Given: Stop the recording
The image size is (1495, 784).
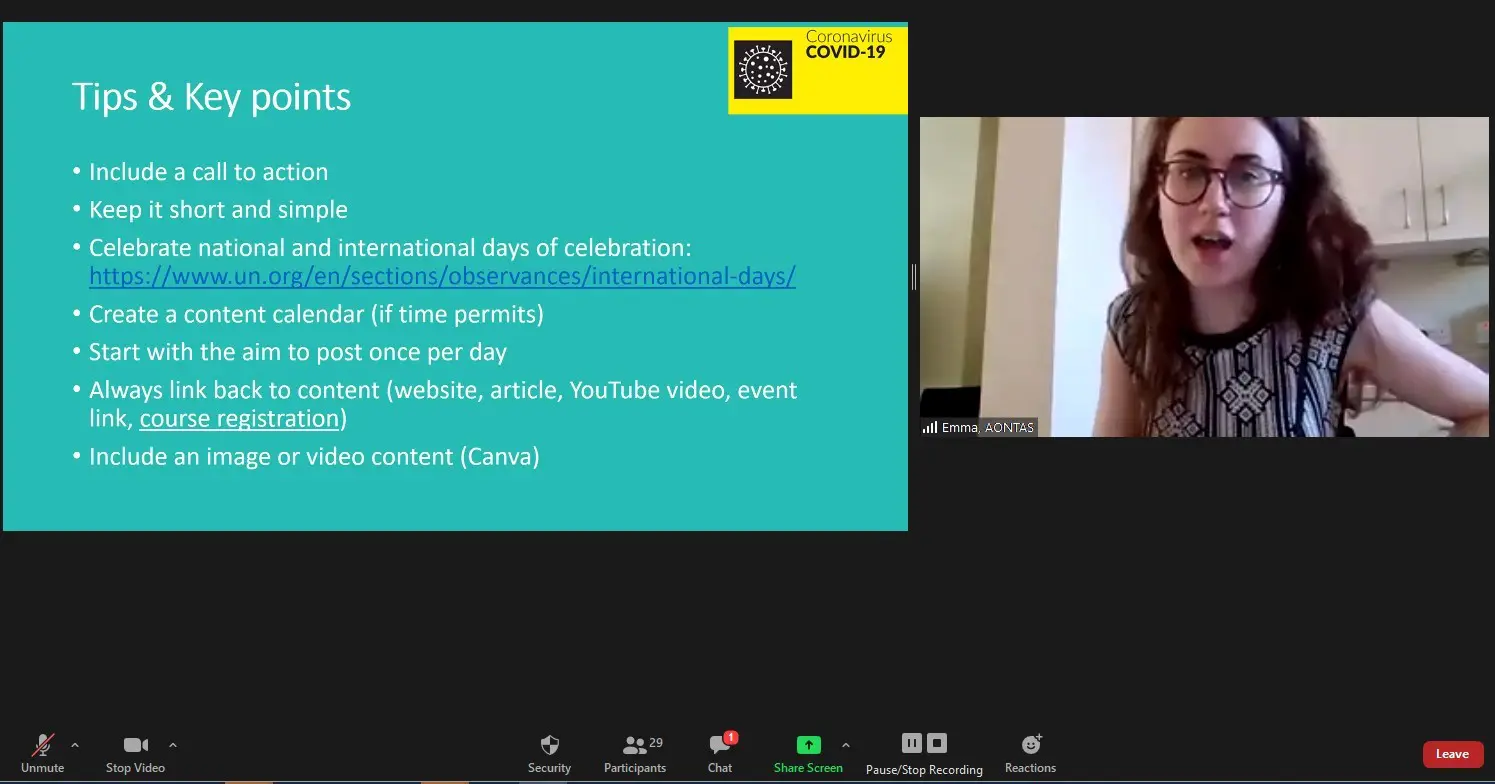Looking at the screenshot, I should click(x=937, y=743).
